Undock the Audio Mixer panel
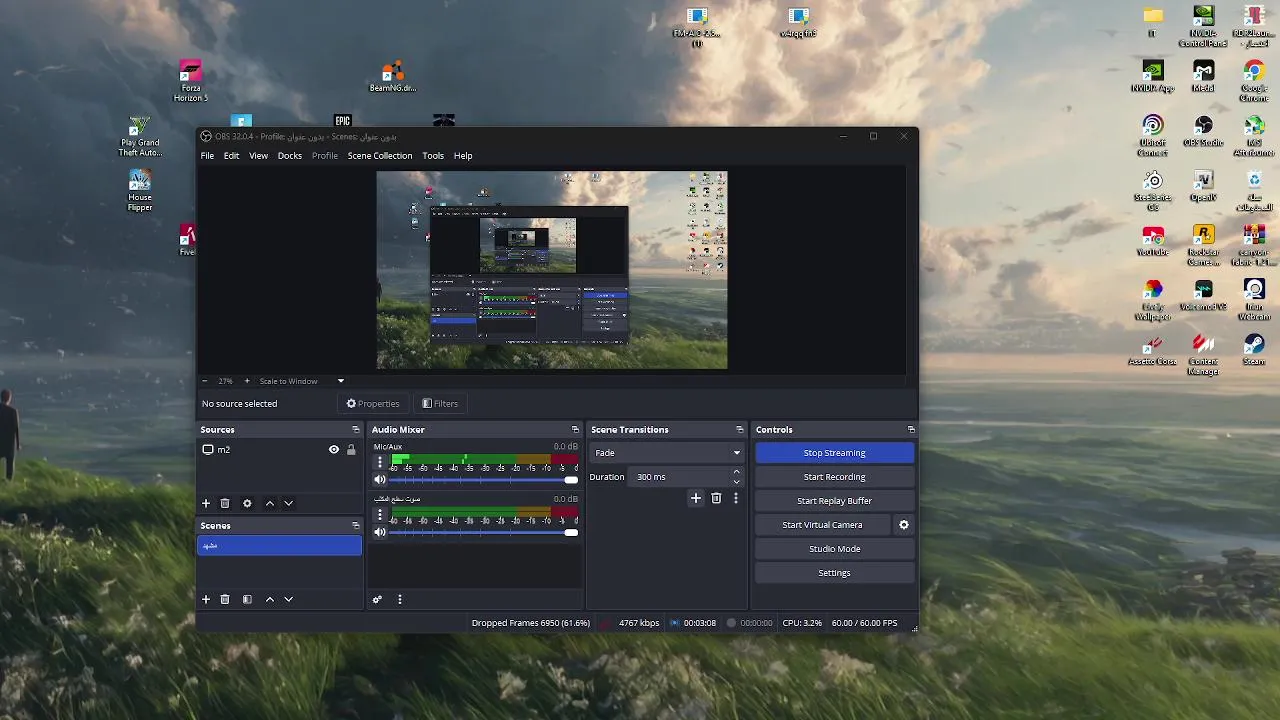This screenshot has width=1280, height=720. click(575, 429)
